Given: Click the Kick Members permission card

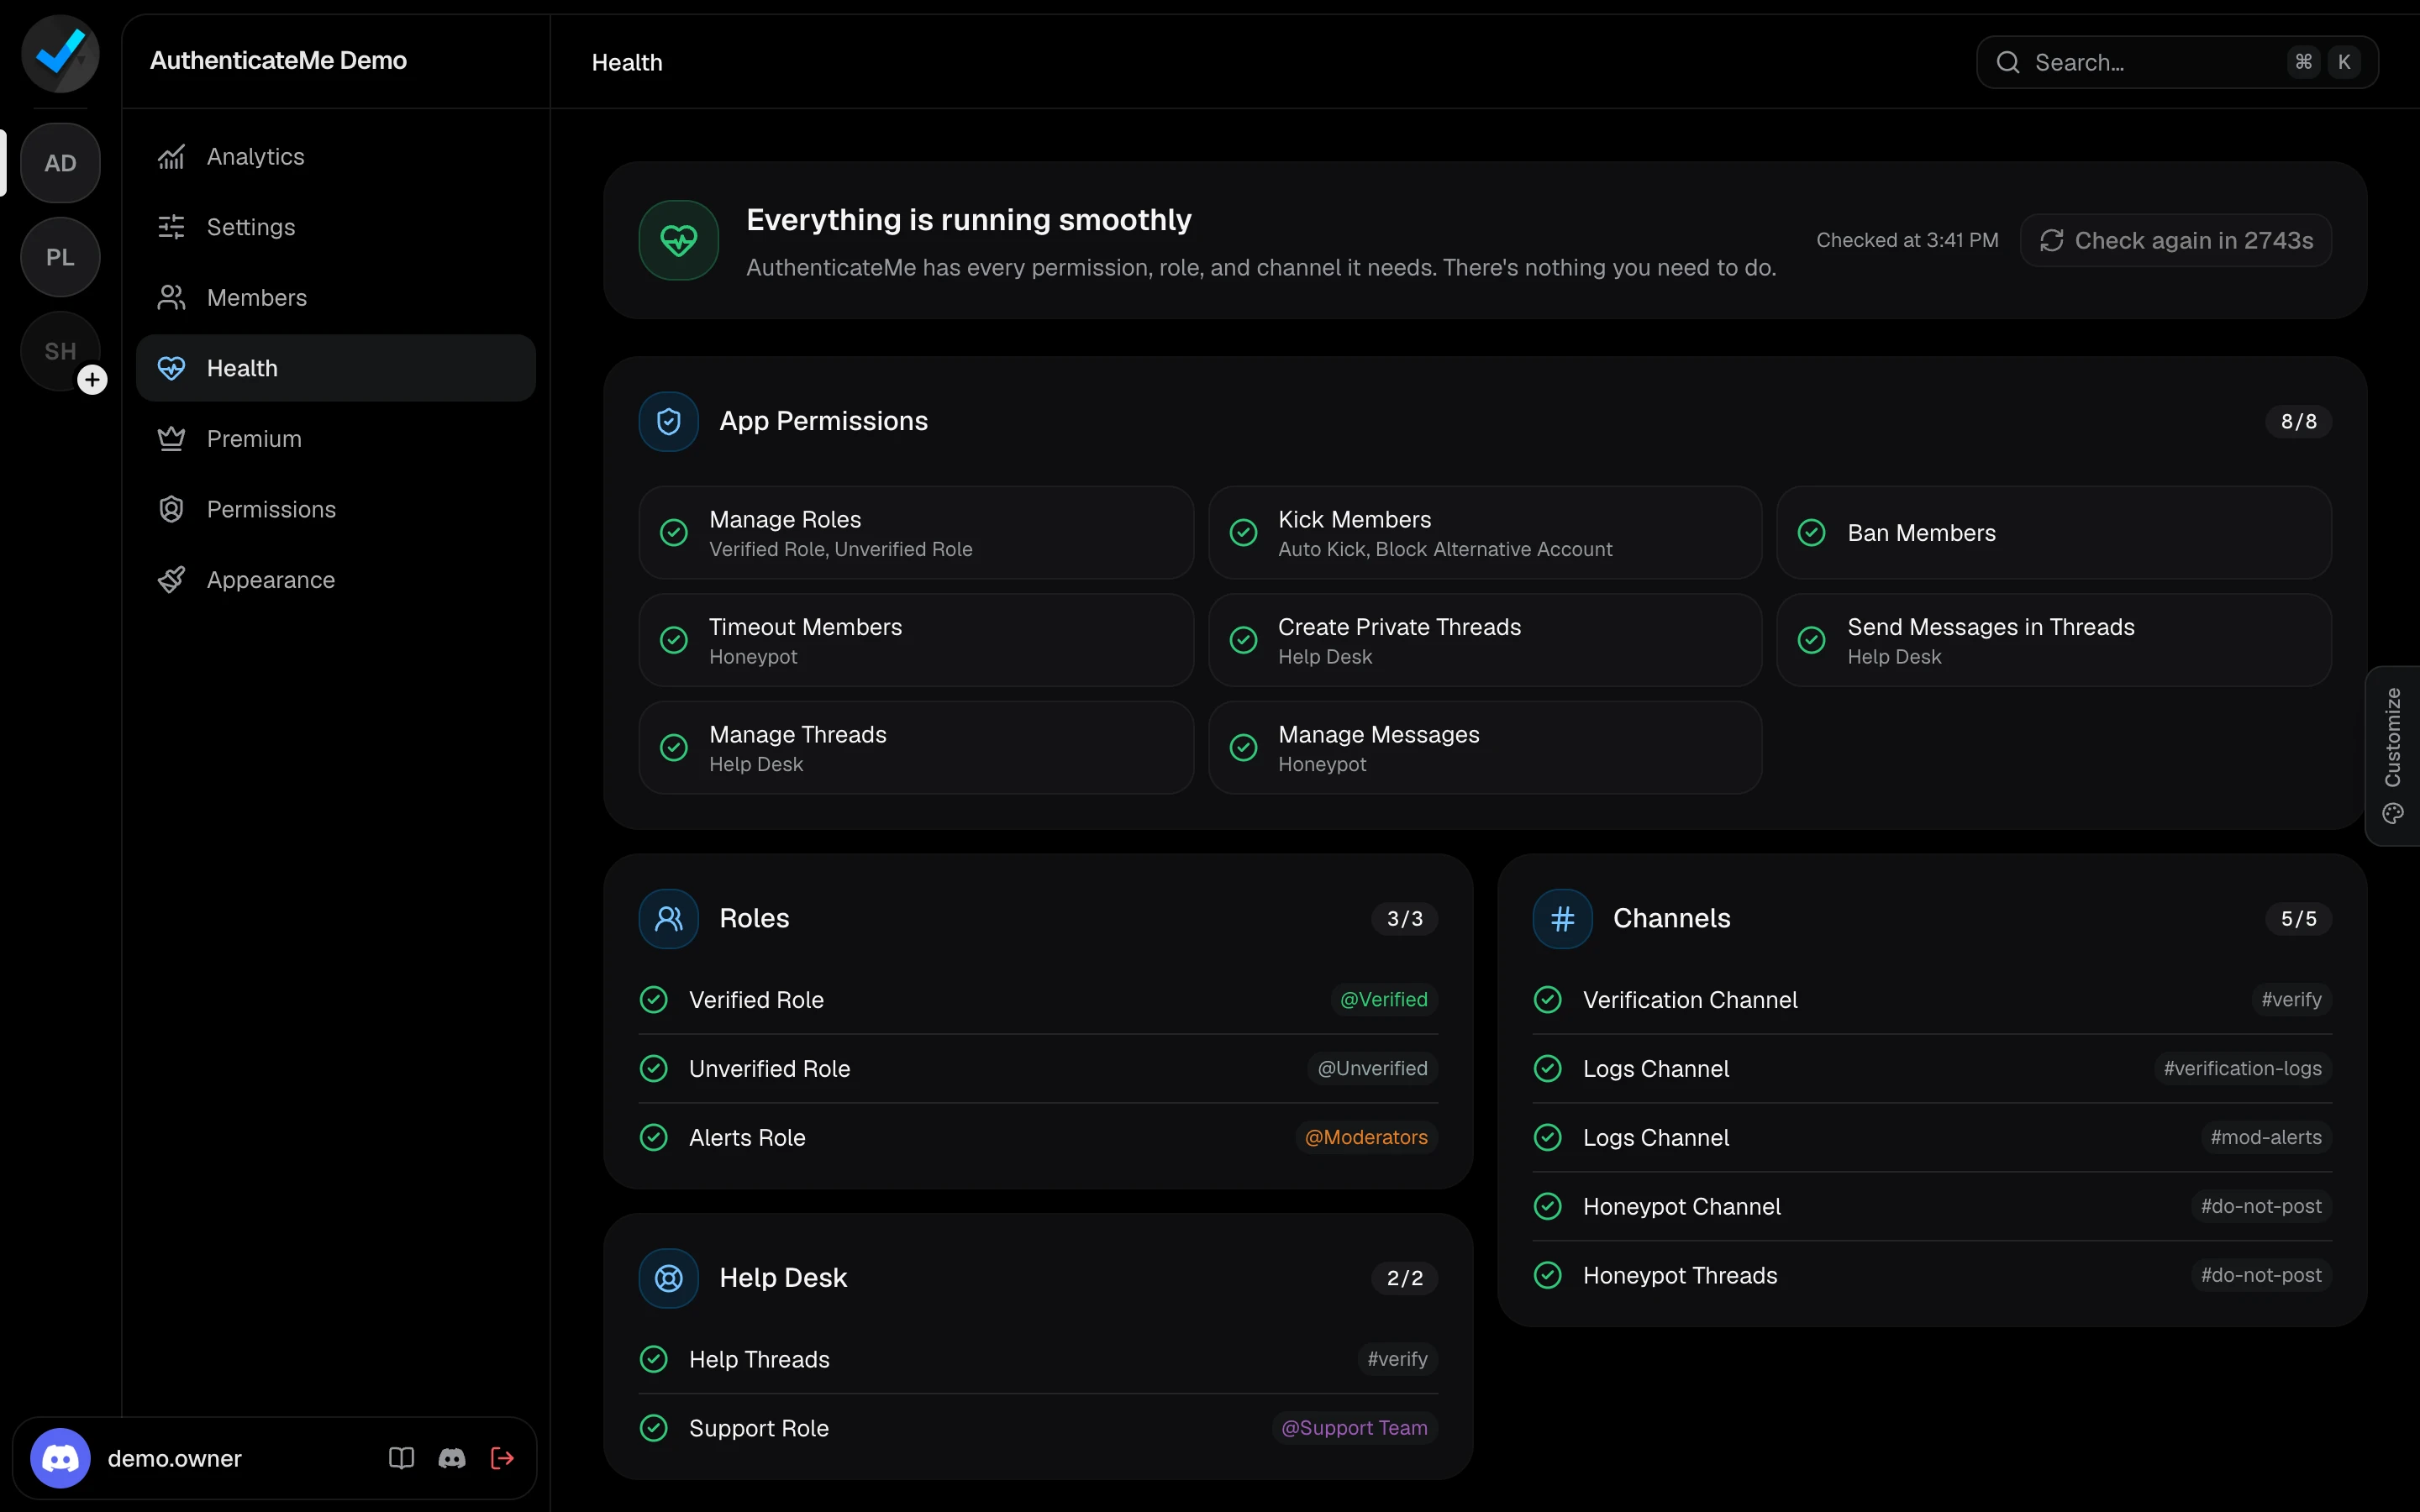Looking at the screenshot, I should [1485, 532].
